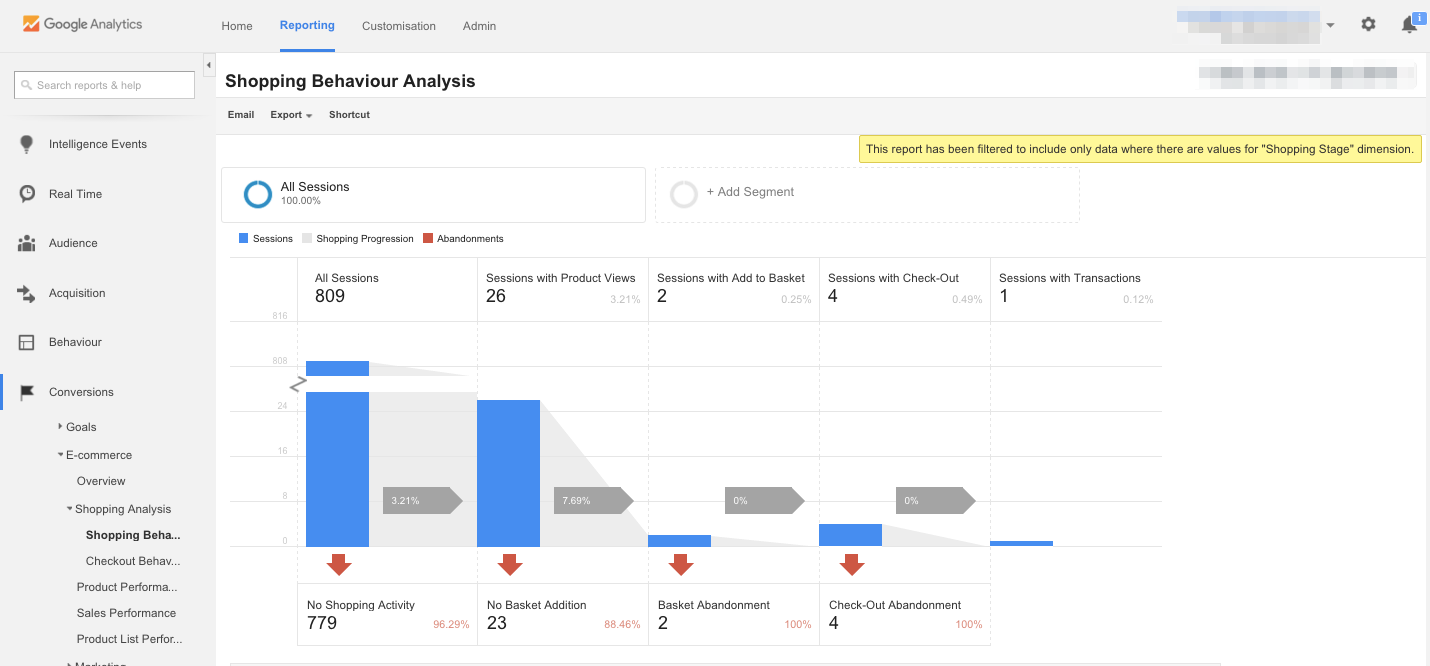Collapse the E-commerce tree section

pyautogui.click(x=60, y=454)
